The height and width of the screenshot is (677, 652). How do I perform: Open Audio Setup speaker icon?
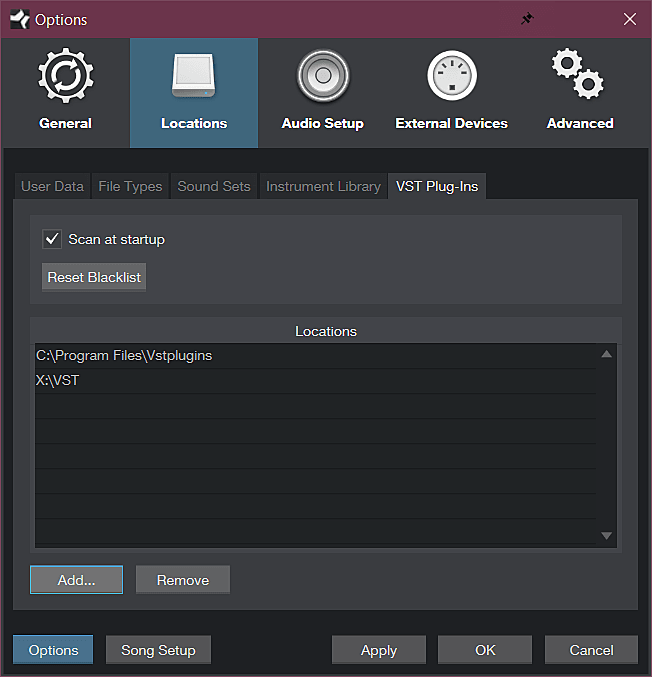[322, 76]
